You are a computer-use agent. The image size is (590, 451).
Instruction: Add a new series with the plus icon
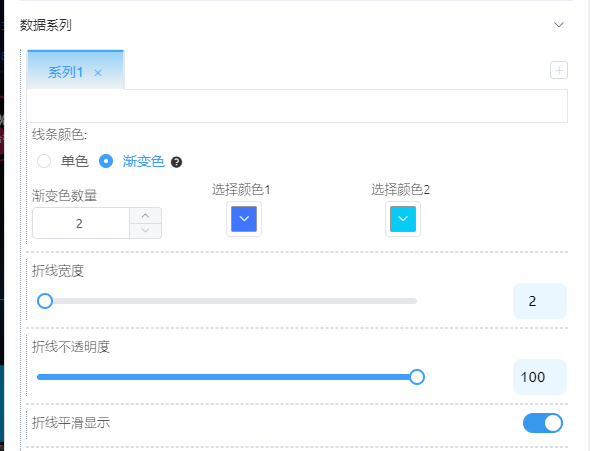pyautogui.click(x=559, y=70)
